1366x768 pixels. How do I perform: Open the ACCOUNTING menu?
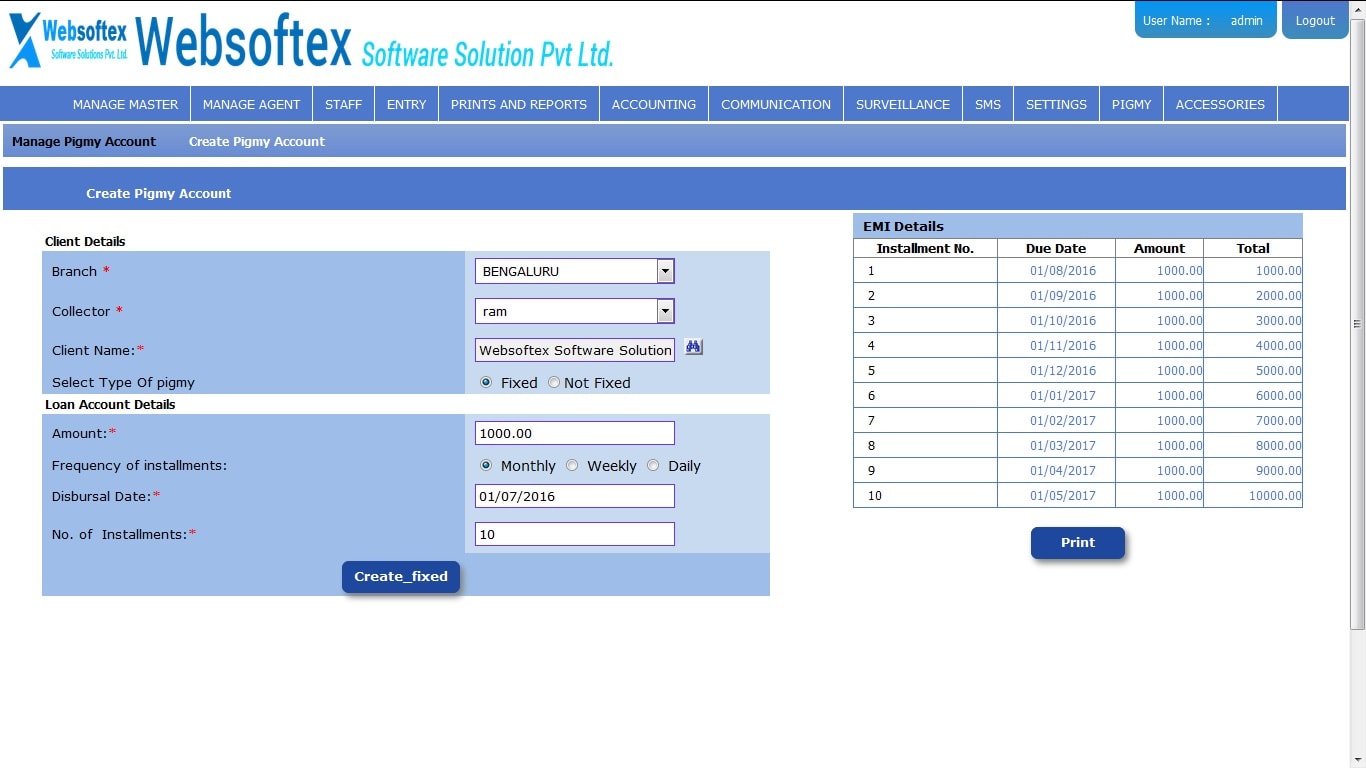pos(654,104)
